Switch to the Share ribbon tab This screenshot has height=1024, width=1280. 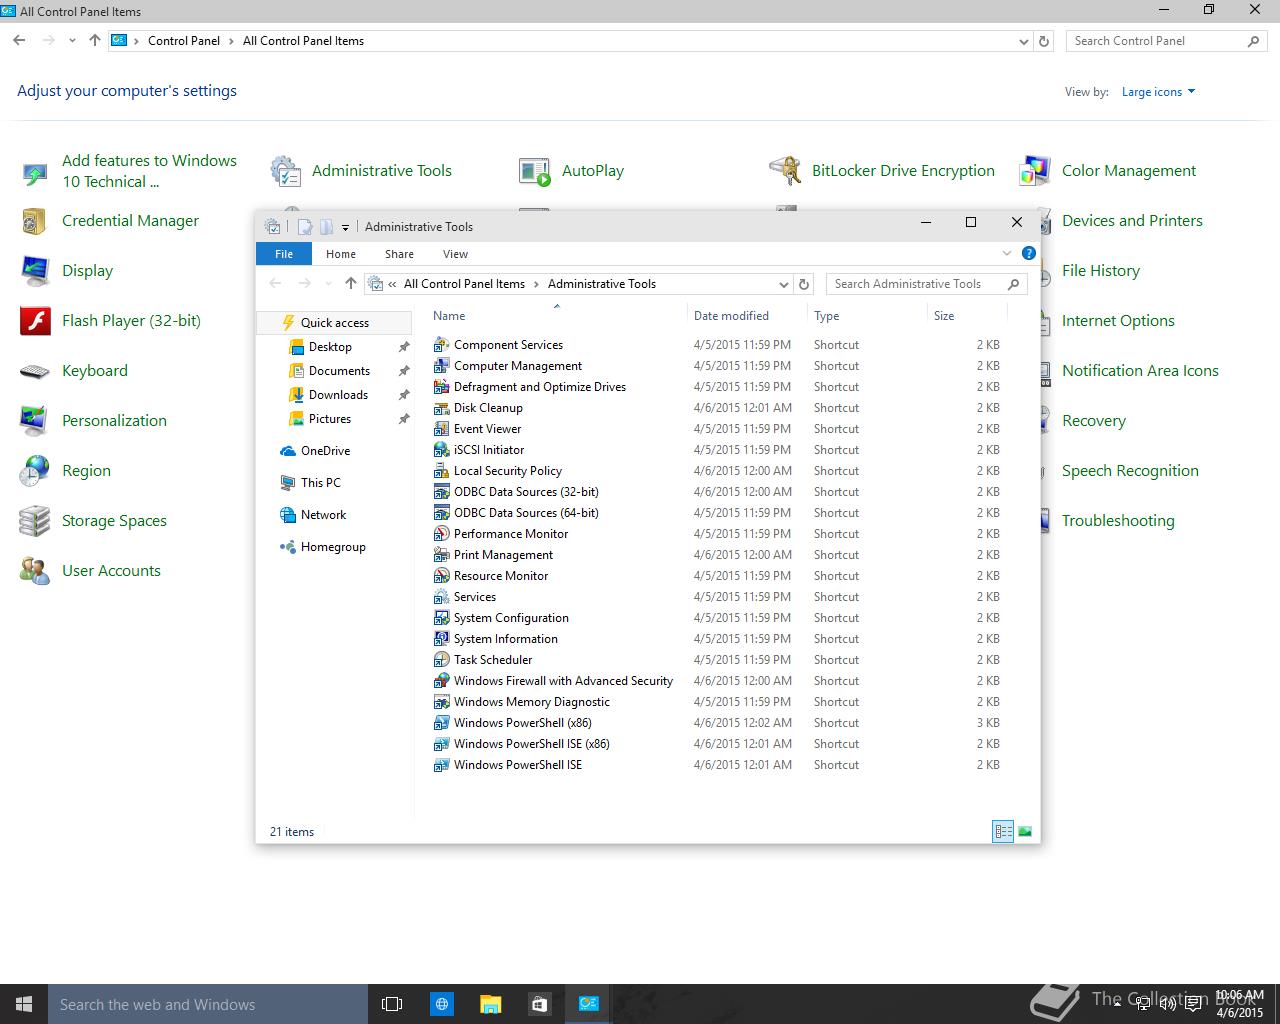tap(399, 254)
